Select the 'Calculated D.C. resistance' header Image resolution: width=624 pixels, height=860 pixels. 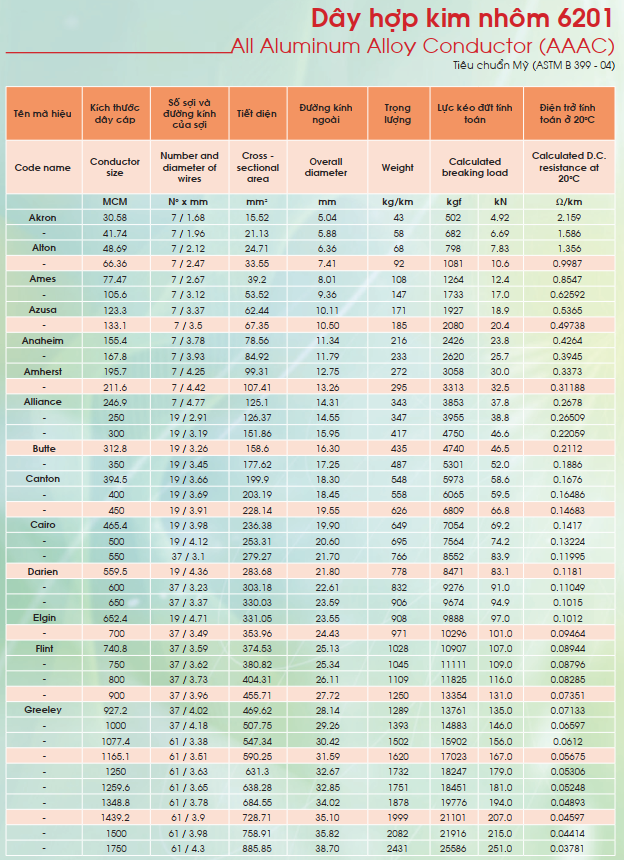tap(569, 167)
